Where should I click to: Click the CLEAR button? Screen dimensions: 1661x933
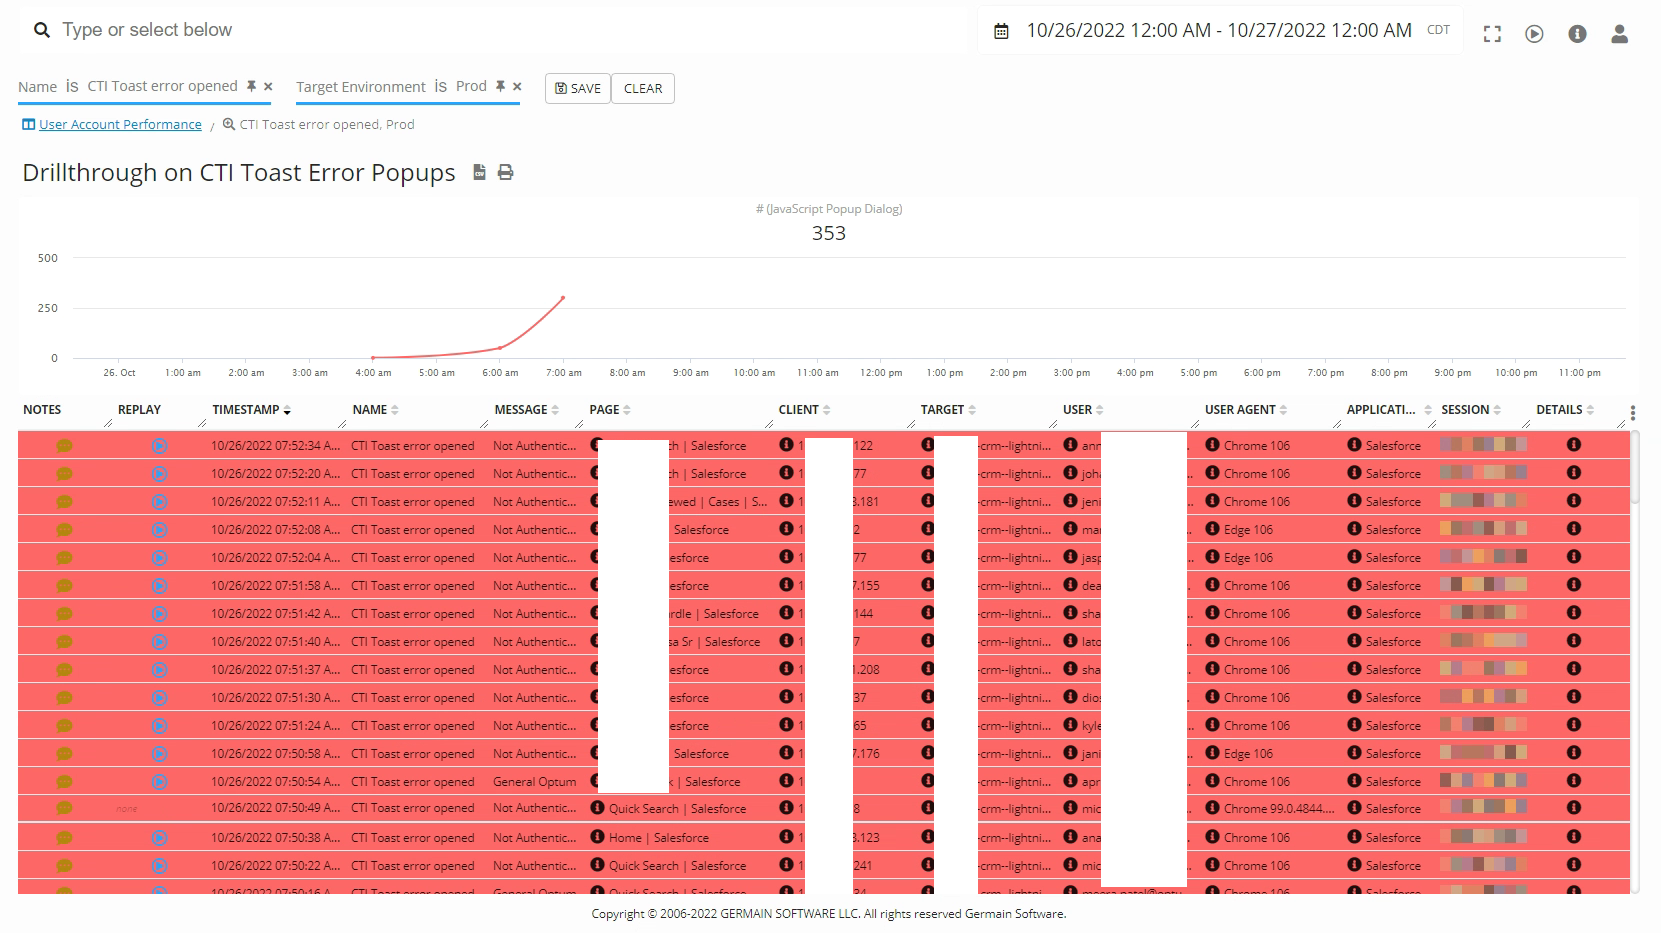[643, 88]
